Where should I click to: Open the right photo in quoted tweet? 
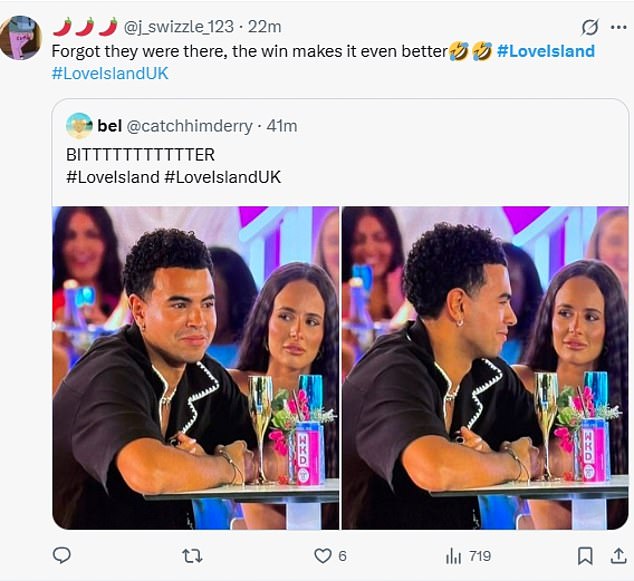(x=485, y=368)
